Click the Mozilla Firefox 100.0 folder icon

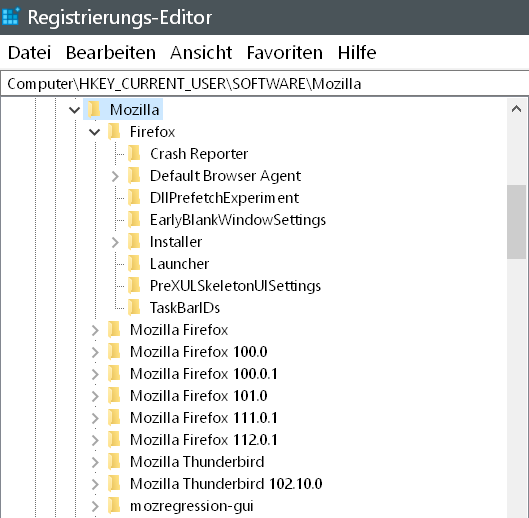tap(114, 351)
